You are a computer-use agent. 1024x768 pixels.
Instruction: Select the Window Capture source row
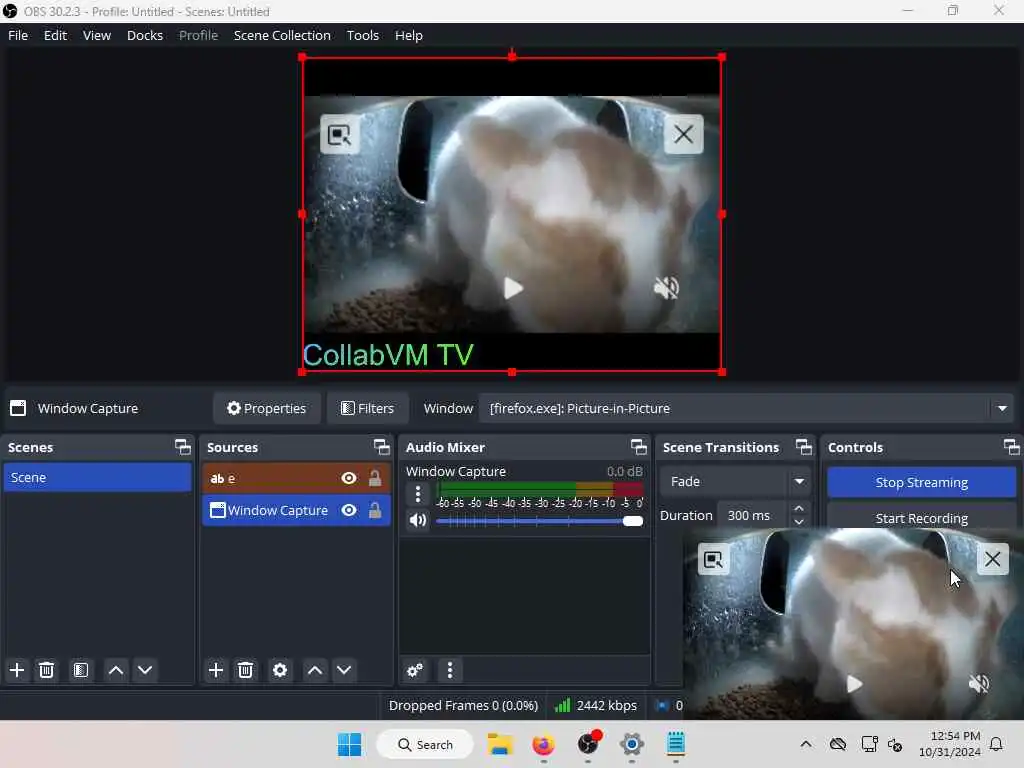pyautogui.click(x=296, y=510)
